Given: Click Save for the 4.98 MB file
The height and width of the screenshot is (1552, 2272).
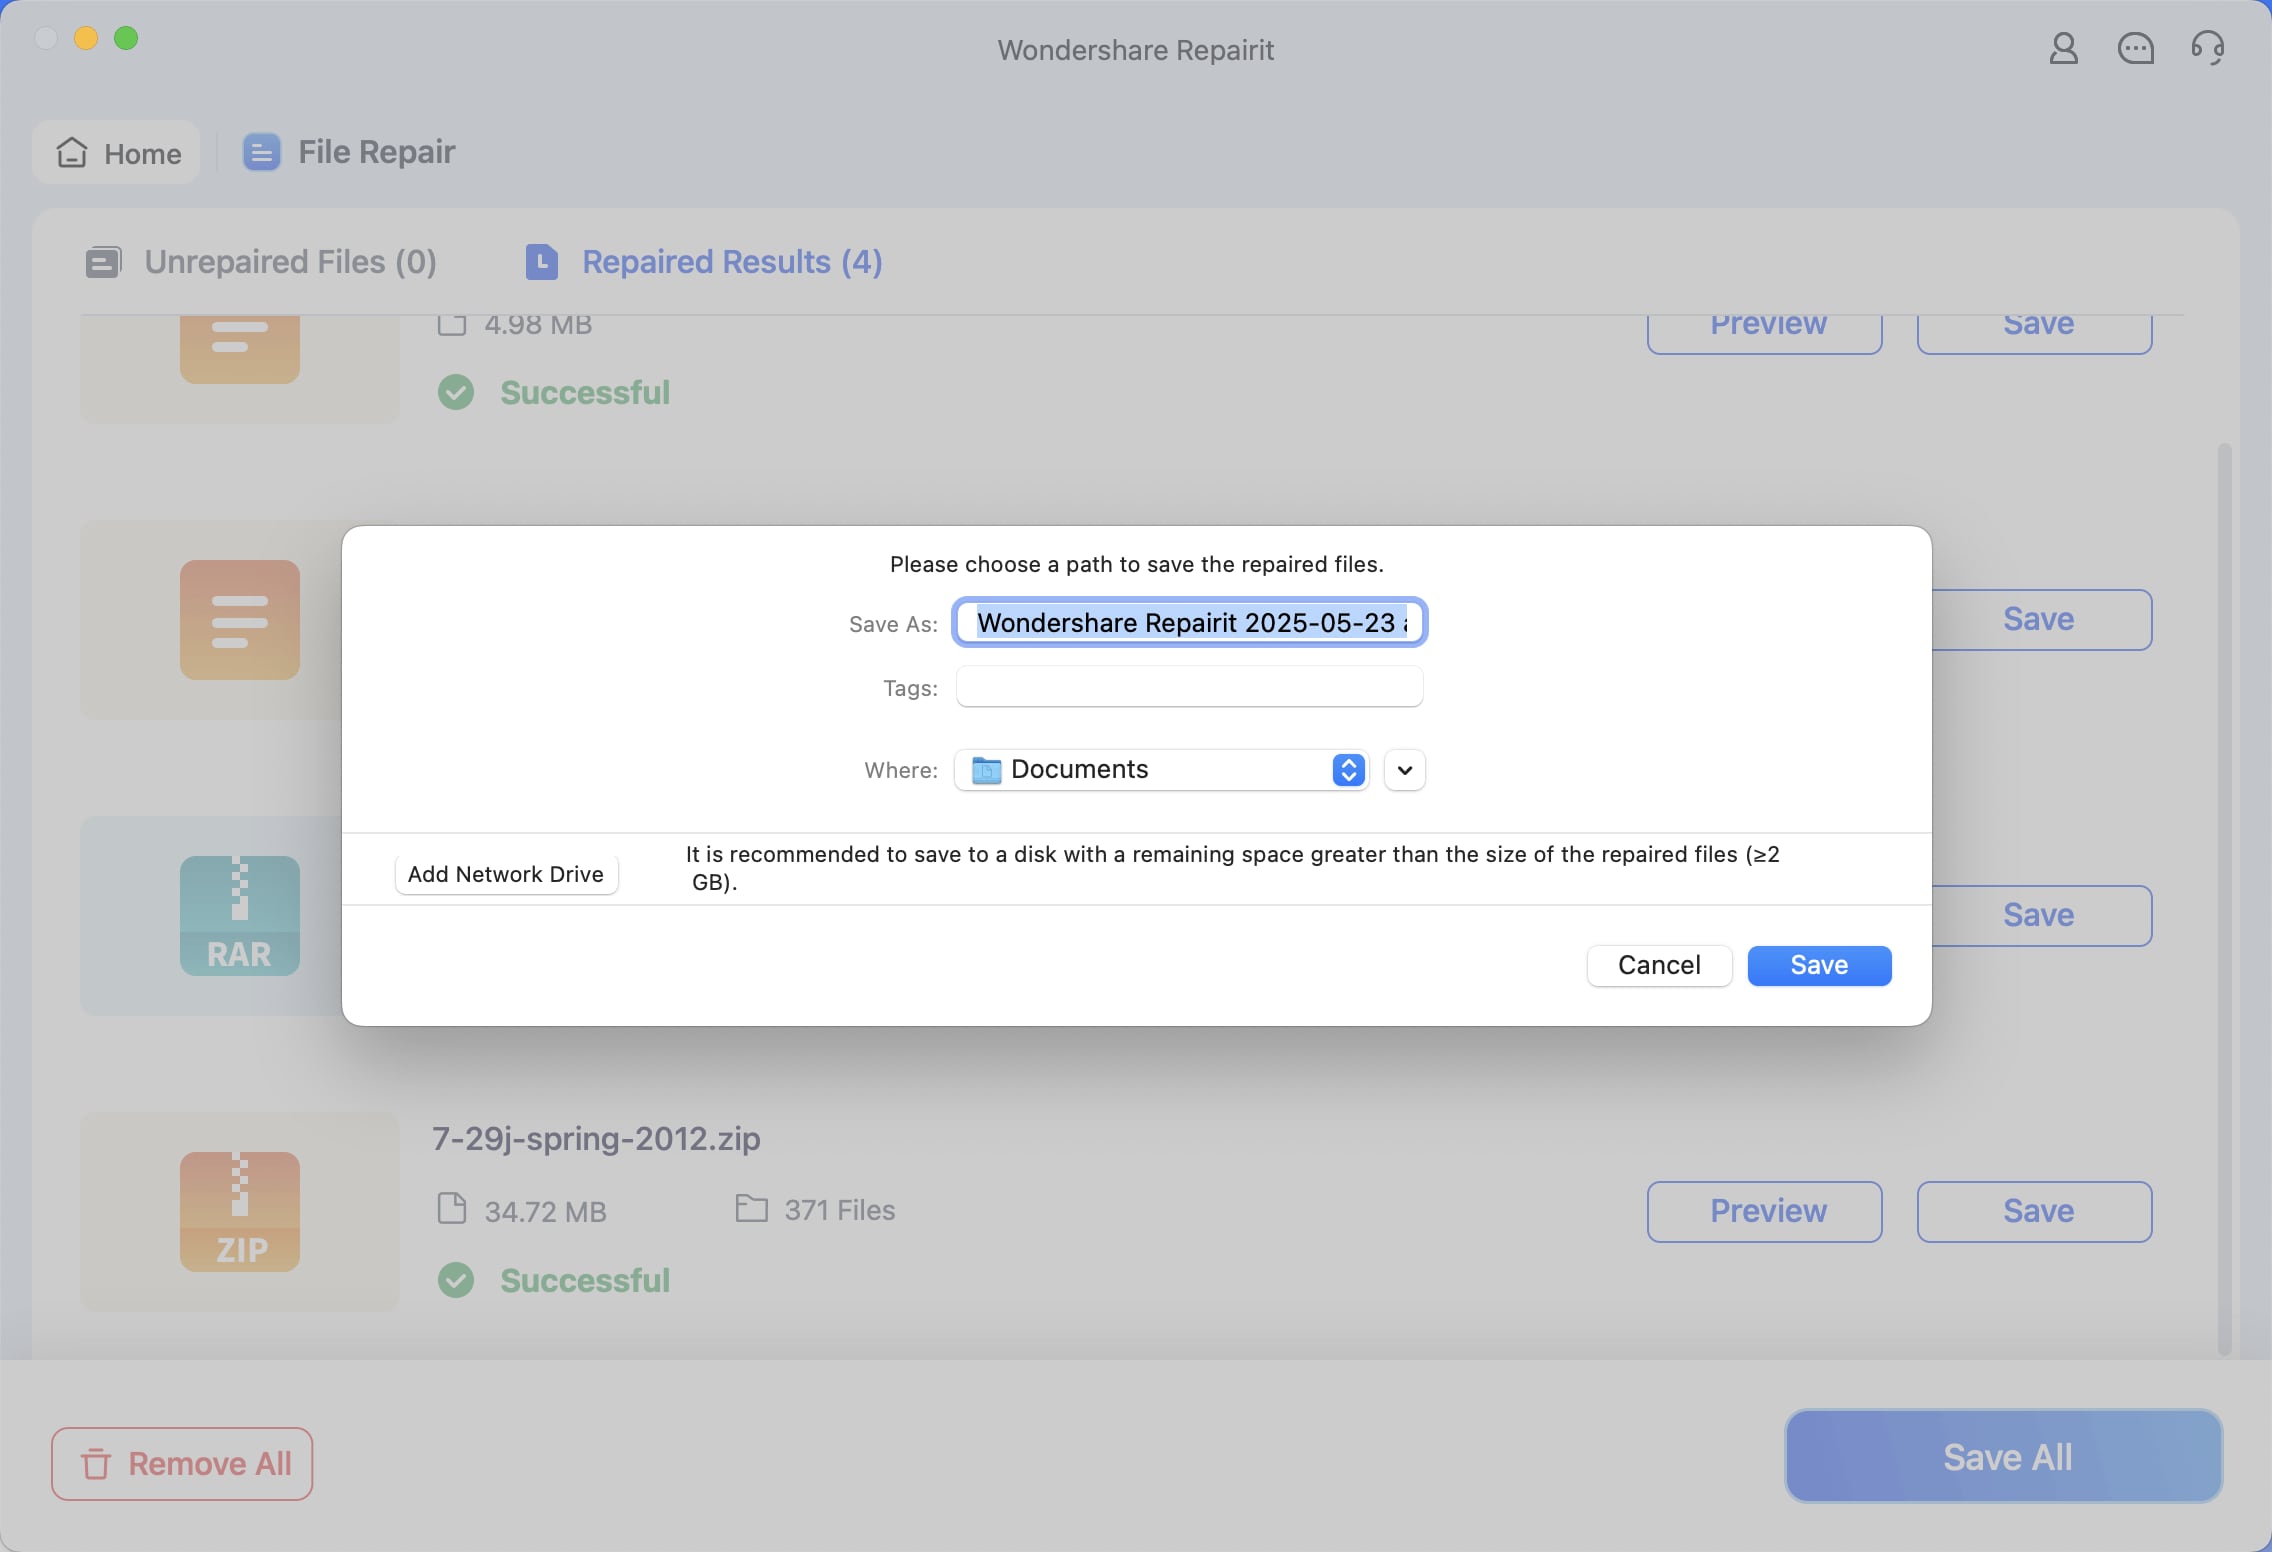Looking at the screenshot, I should click(2035, 334).
